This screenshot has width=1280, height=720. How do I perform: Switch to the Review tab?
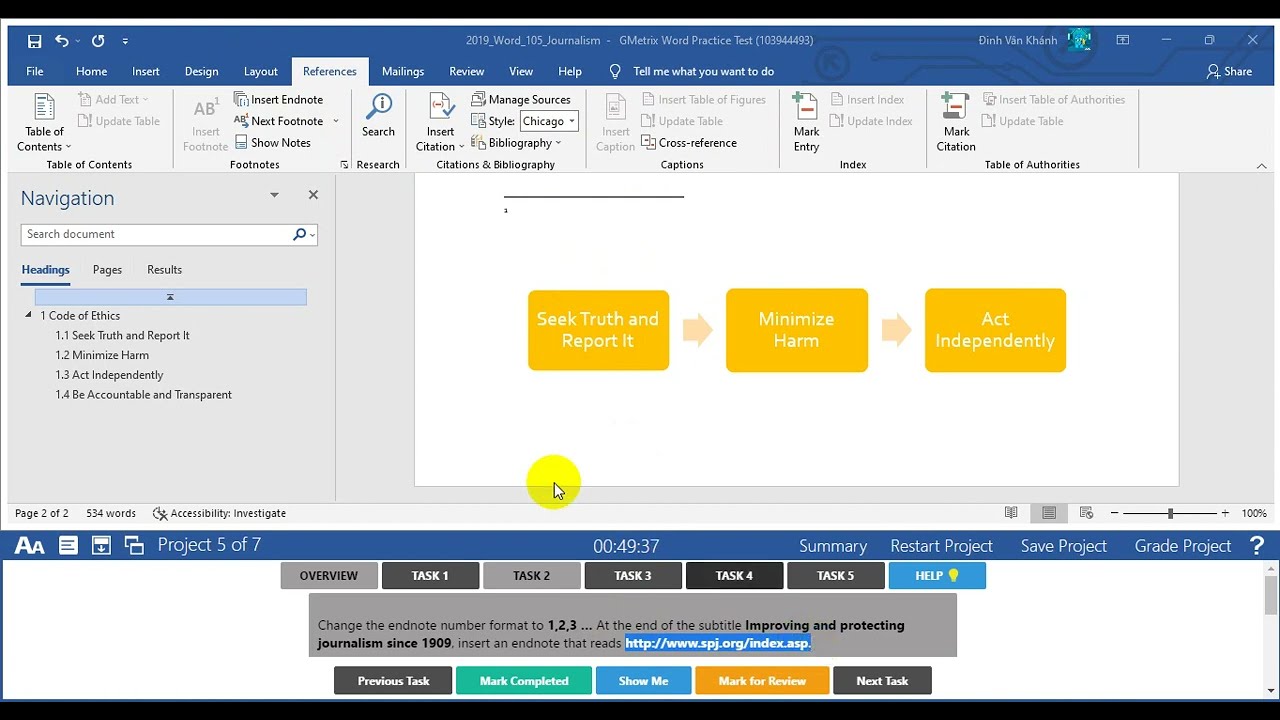[x=466, y=71]
